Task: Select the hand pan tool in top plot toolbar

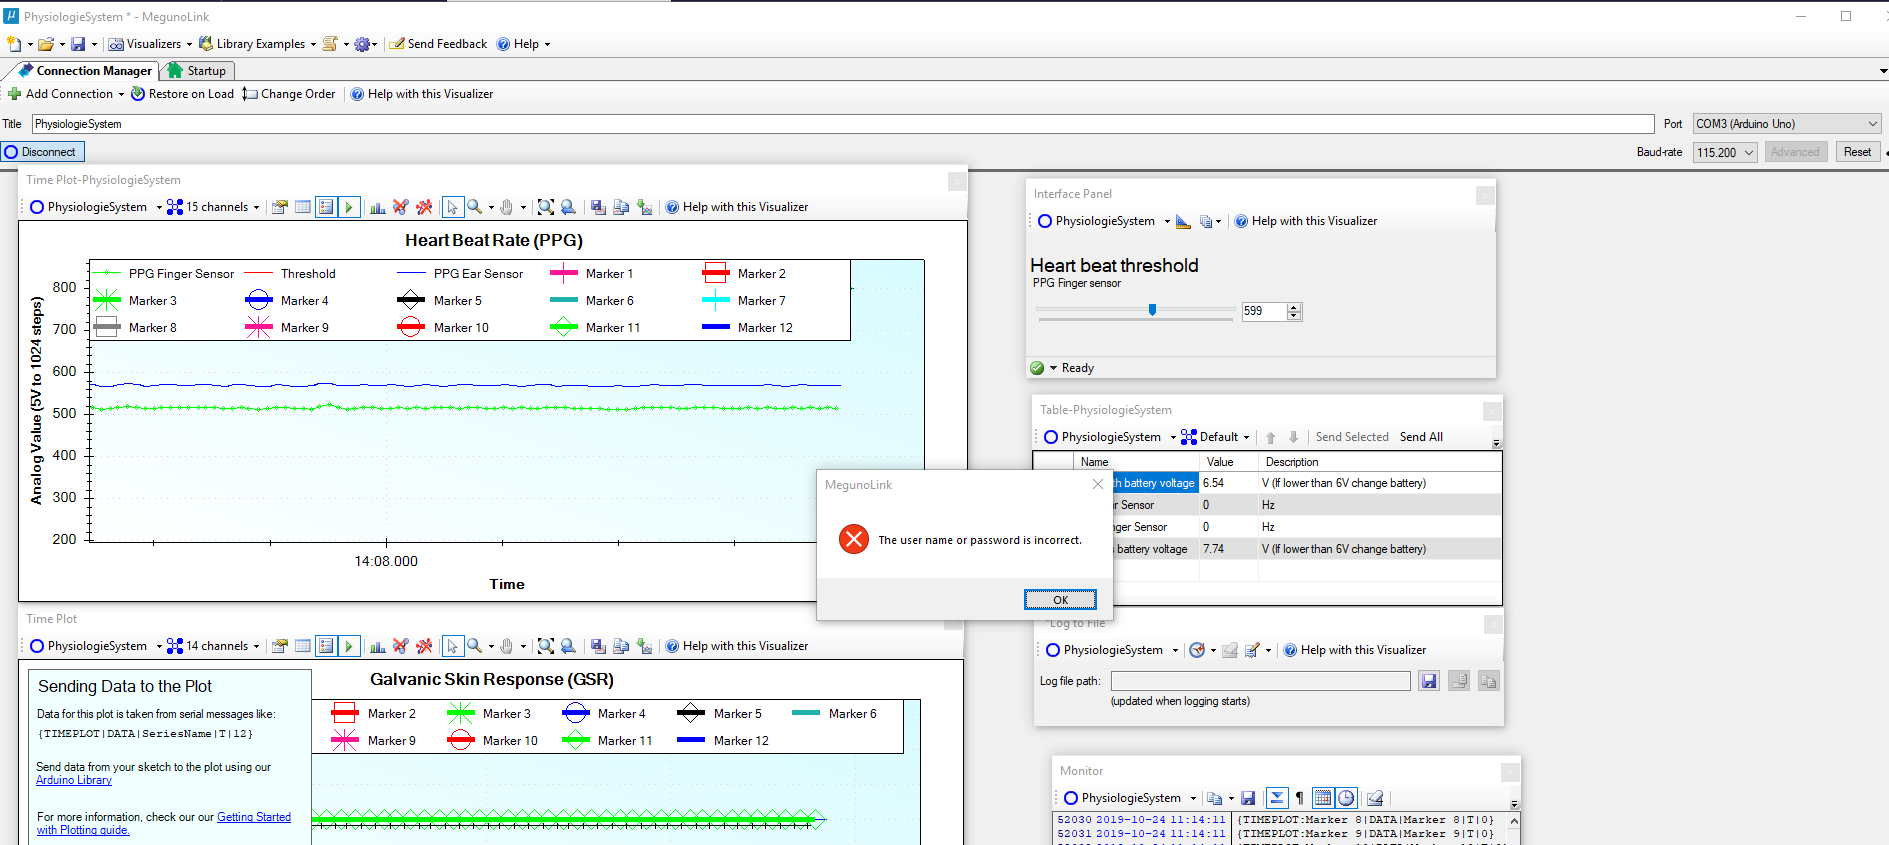Action: [x=507, y=207]
